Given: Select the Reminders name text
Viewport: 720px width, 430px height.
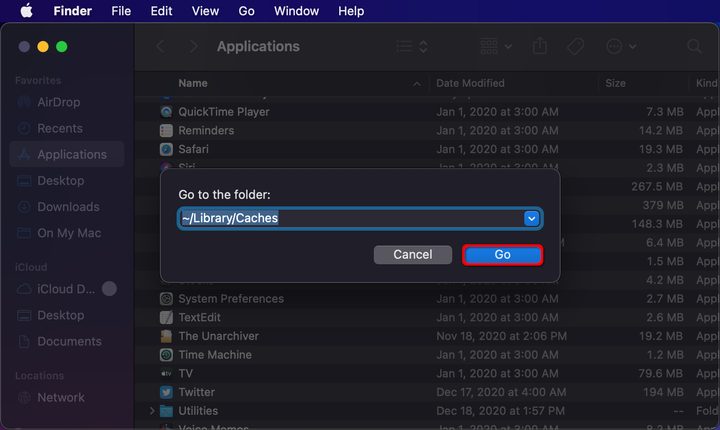Looking at the screenshot, I should [206, 130].
